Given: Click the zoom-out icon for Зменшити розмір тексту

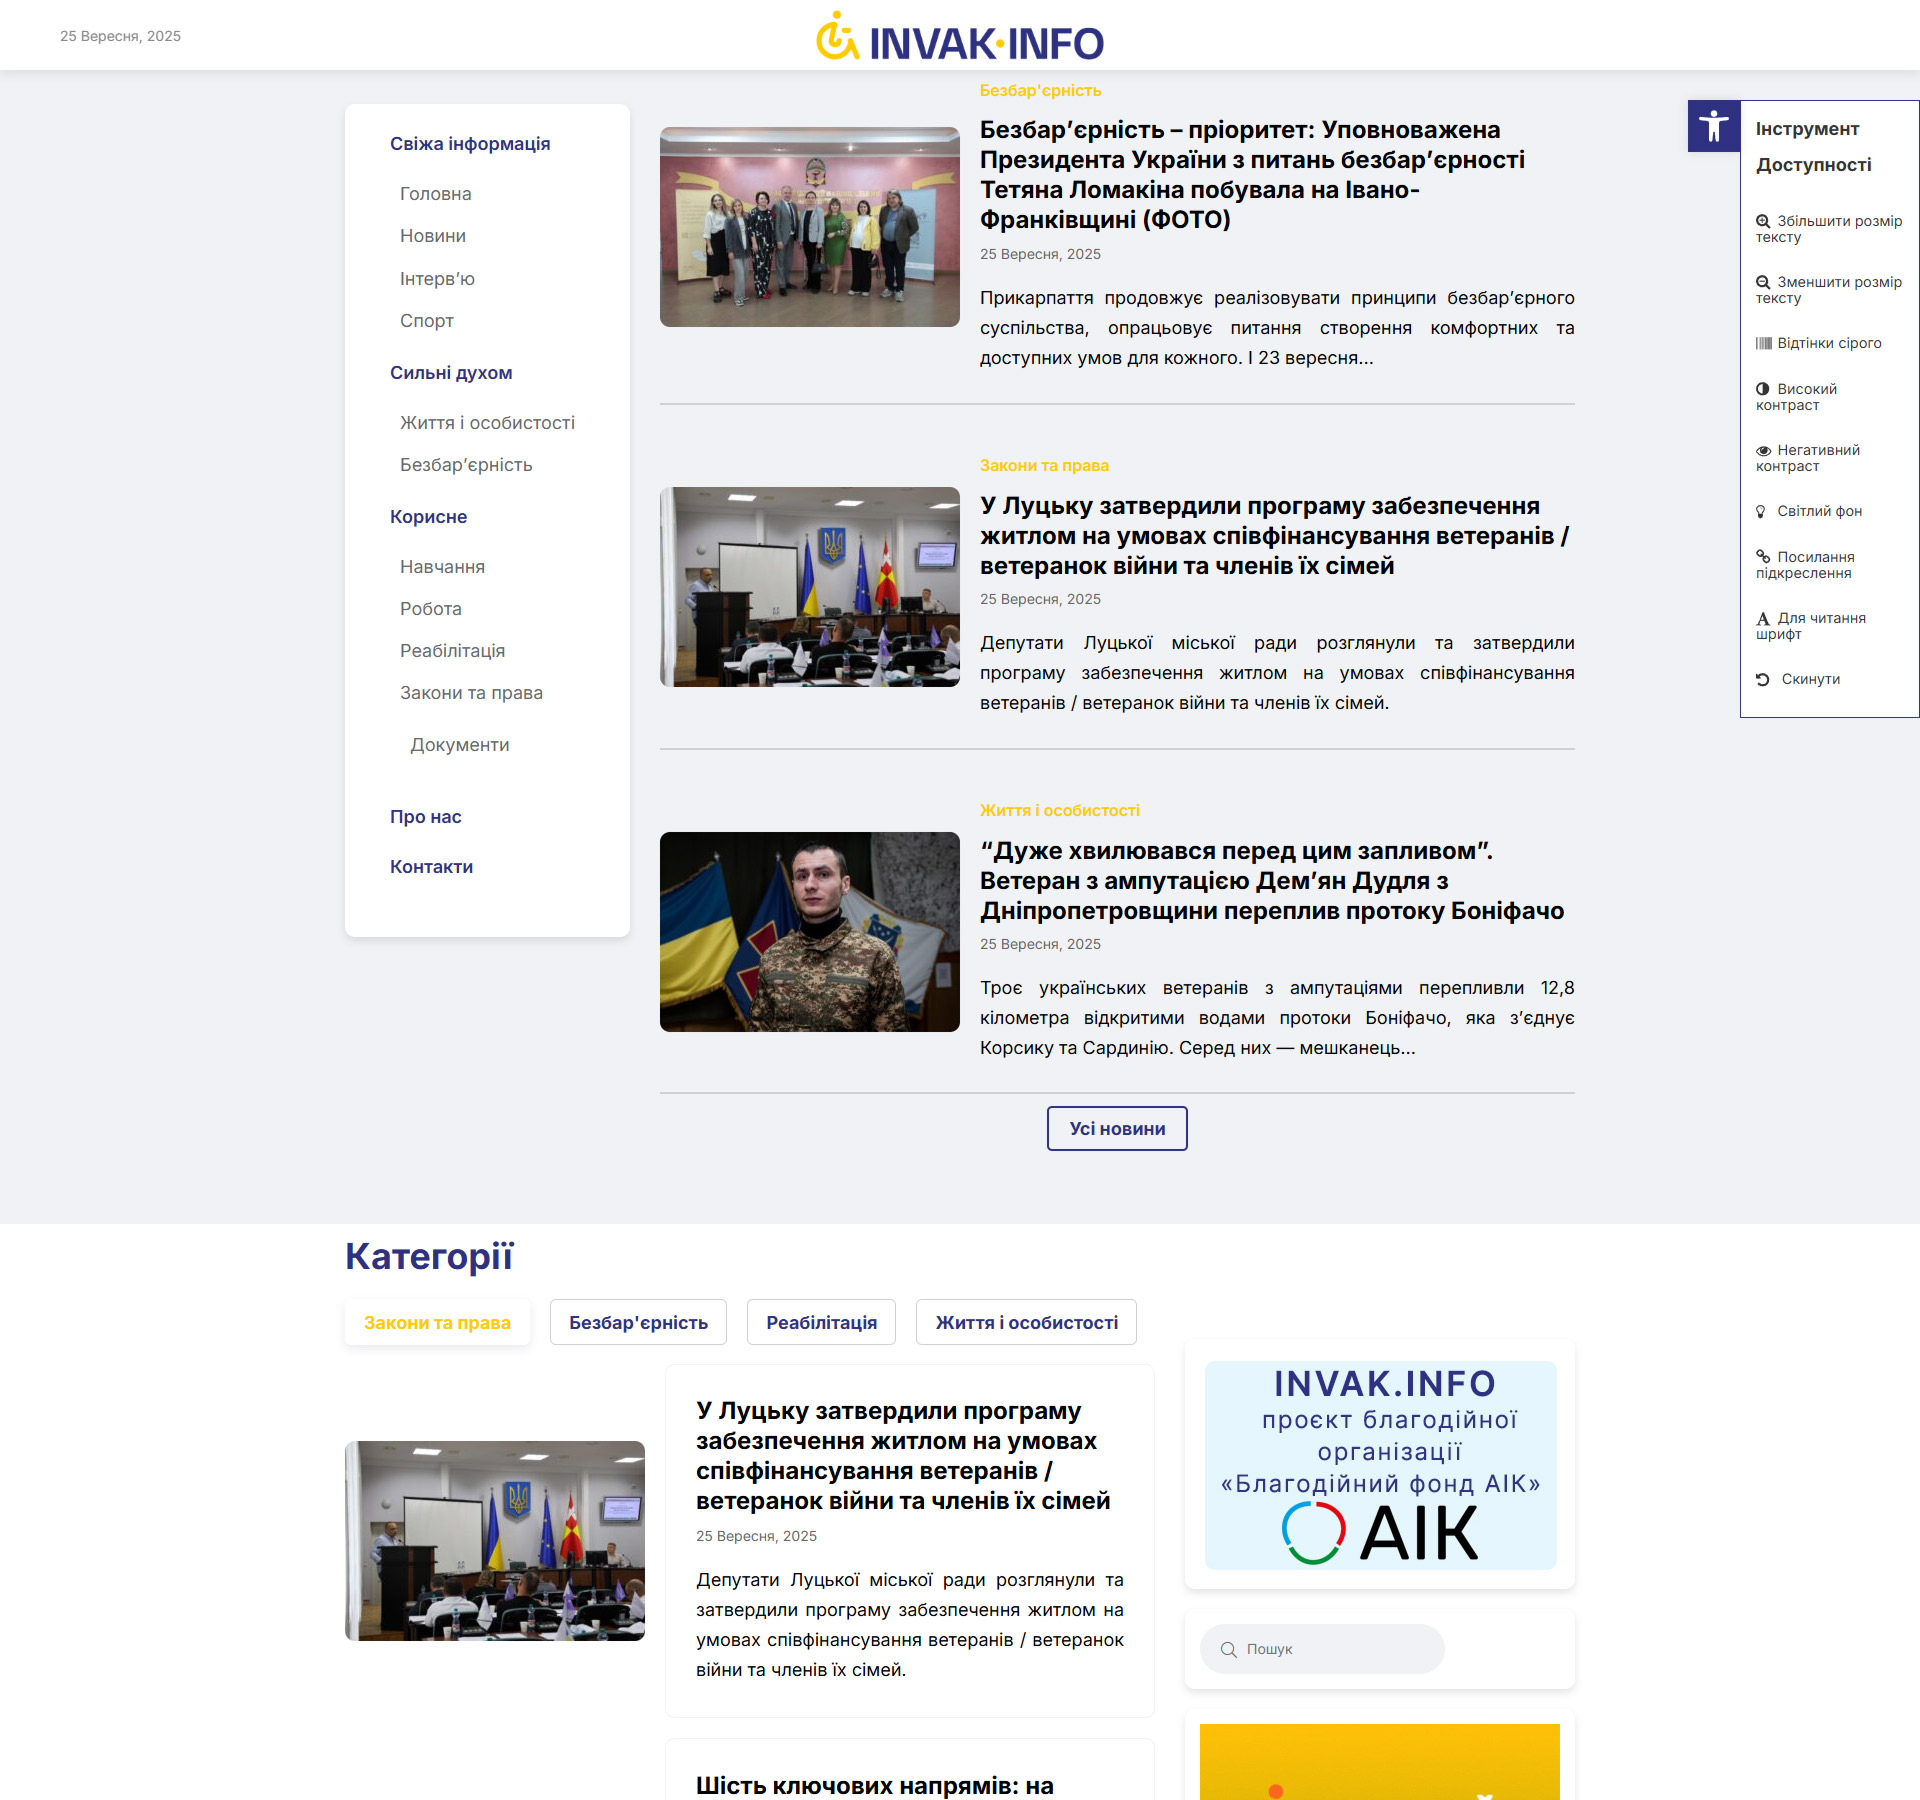Looking at the screenshot, I should coord(1763,282).
